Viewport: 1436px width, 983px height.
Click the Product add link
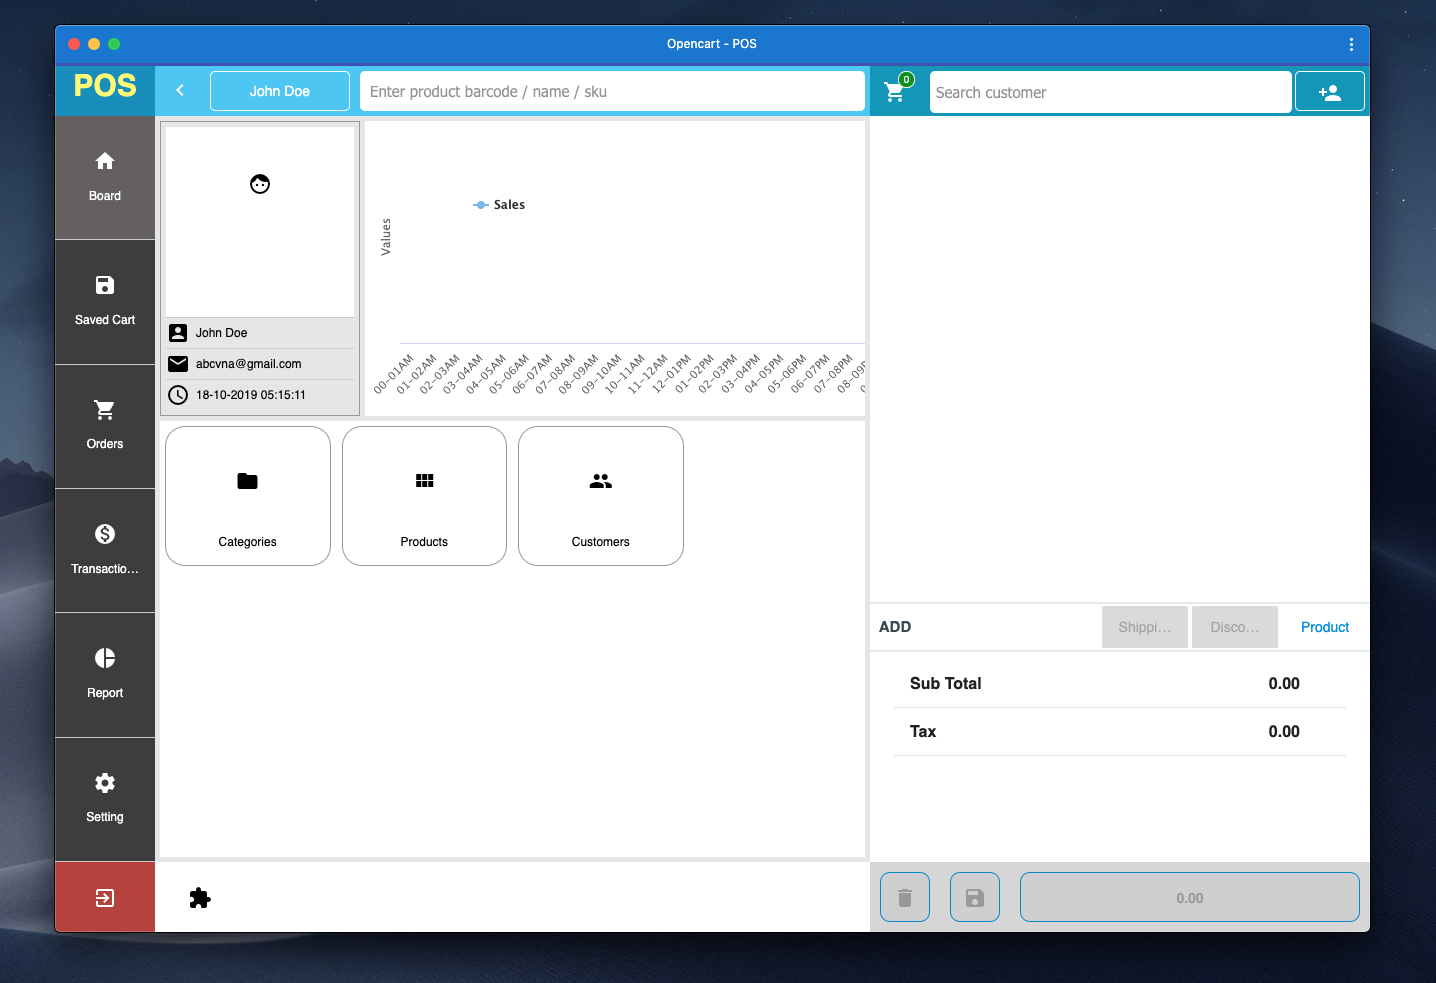(1325, 627)
